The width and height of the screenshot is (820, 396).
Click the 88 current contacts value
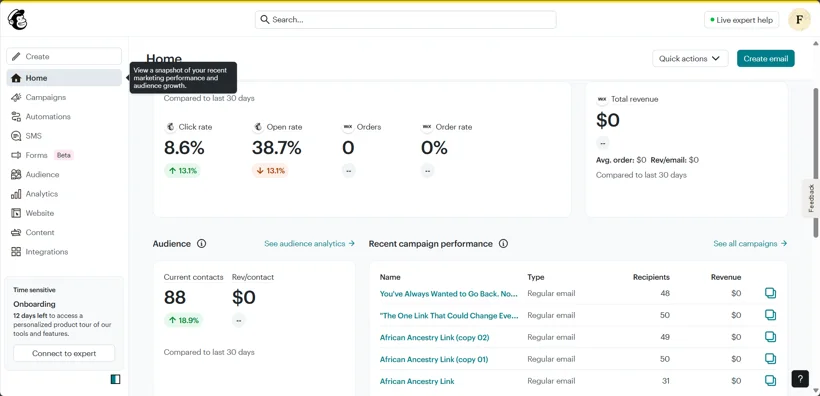click(x=175, y=298)
